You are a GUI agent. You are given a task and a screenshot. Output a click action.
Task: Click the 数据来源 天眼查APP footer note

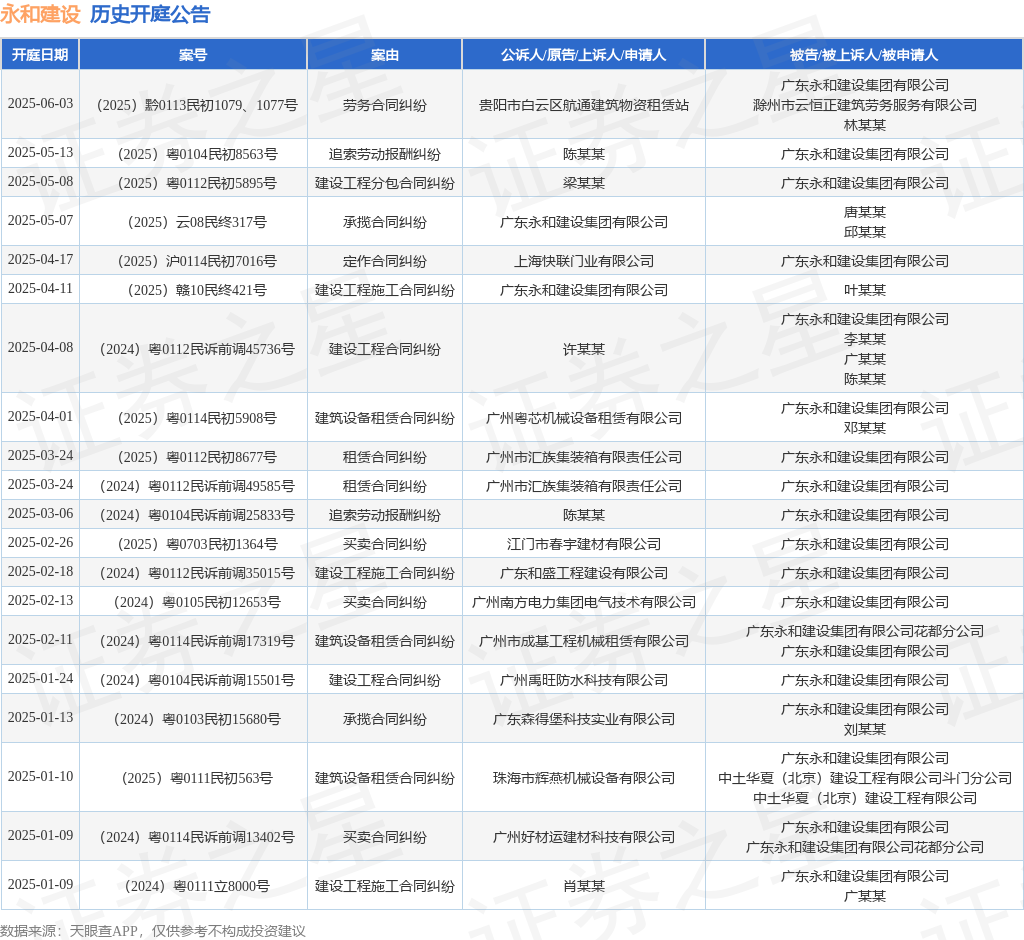(153, 931)
